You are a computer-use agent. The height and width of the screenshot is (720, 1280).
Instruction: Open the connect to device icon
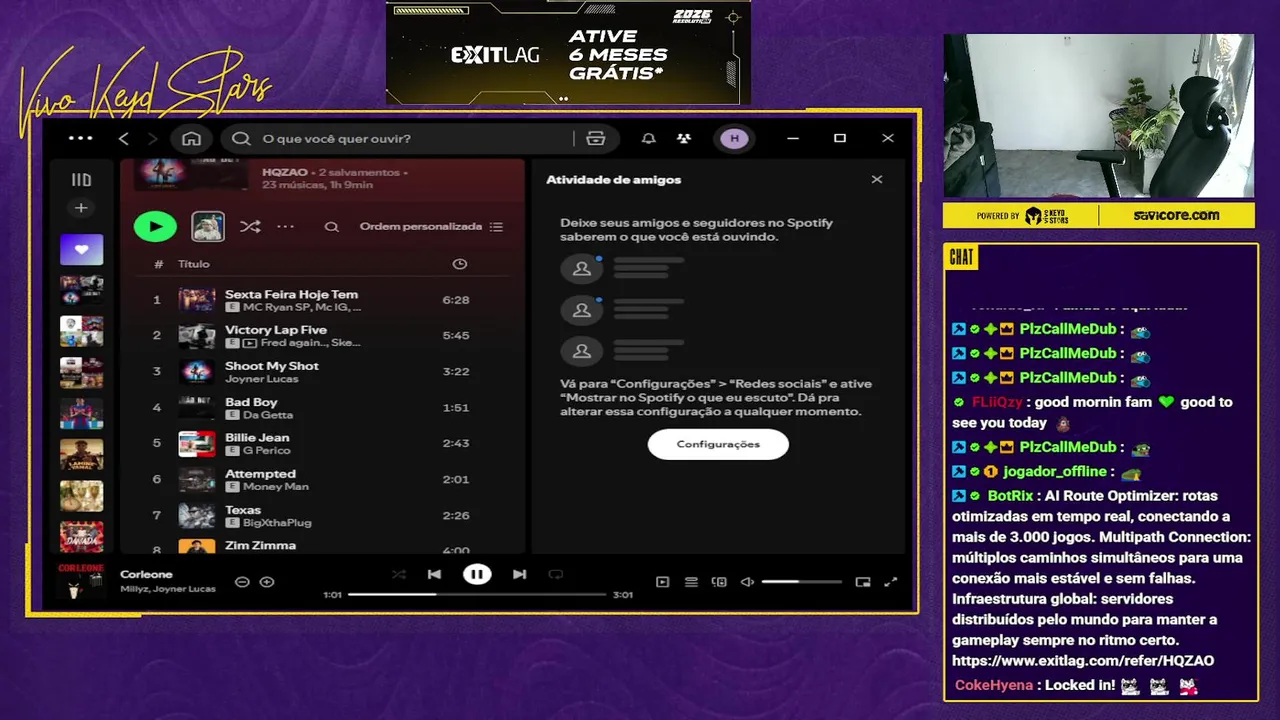tap(719, 582)
